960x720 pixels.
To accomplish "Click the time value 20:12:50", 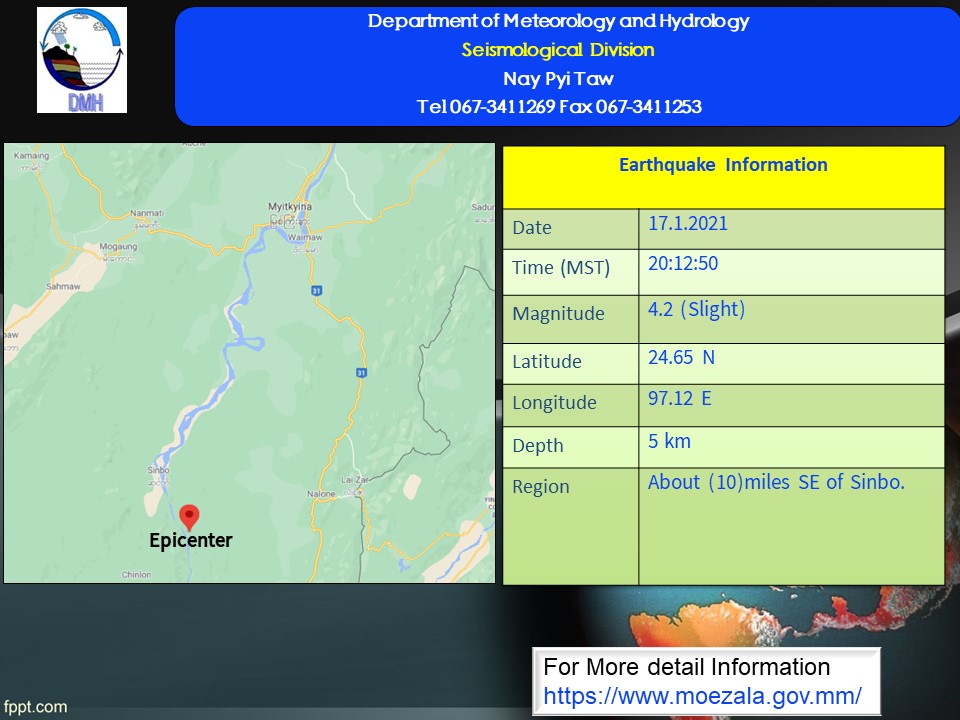I will (683, 263).
